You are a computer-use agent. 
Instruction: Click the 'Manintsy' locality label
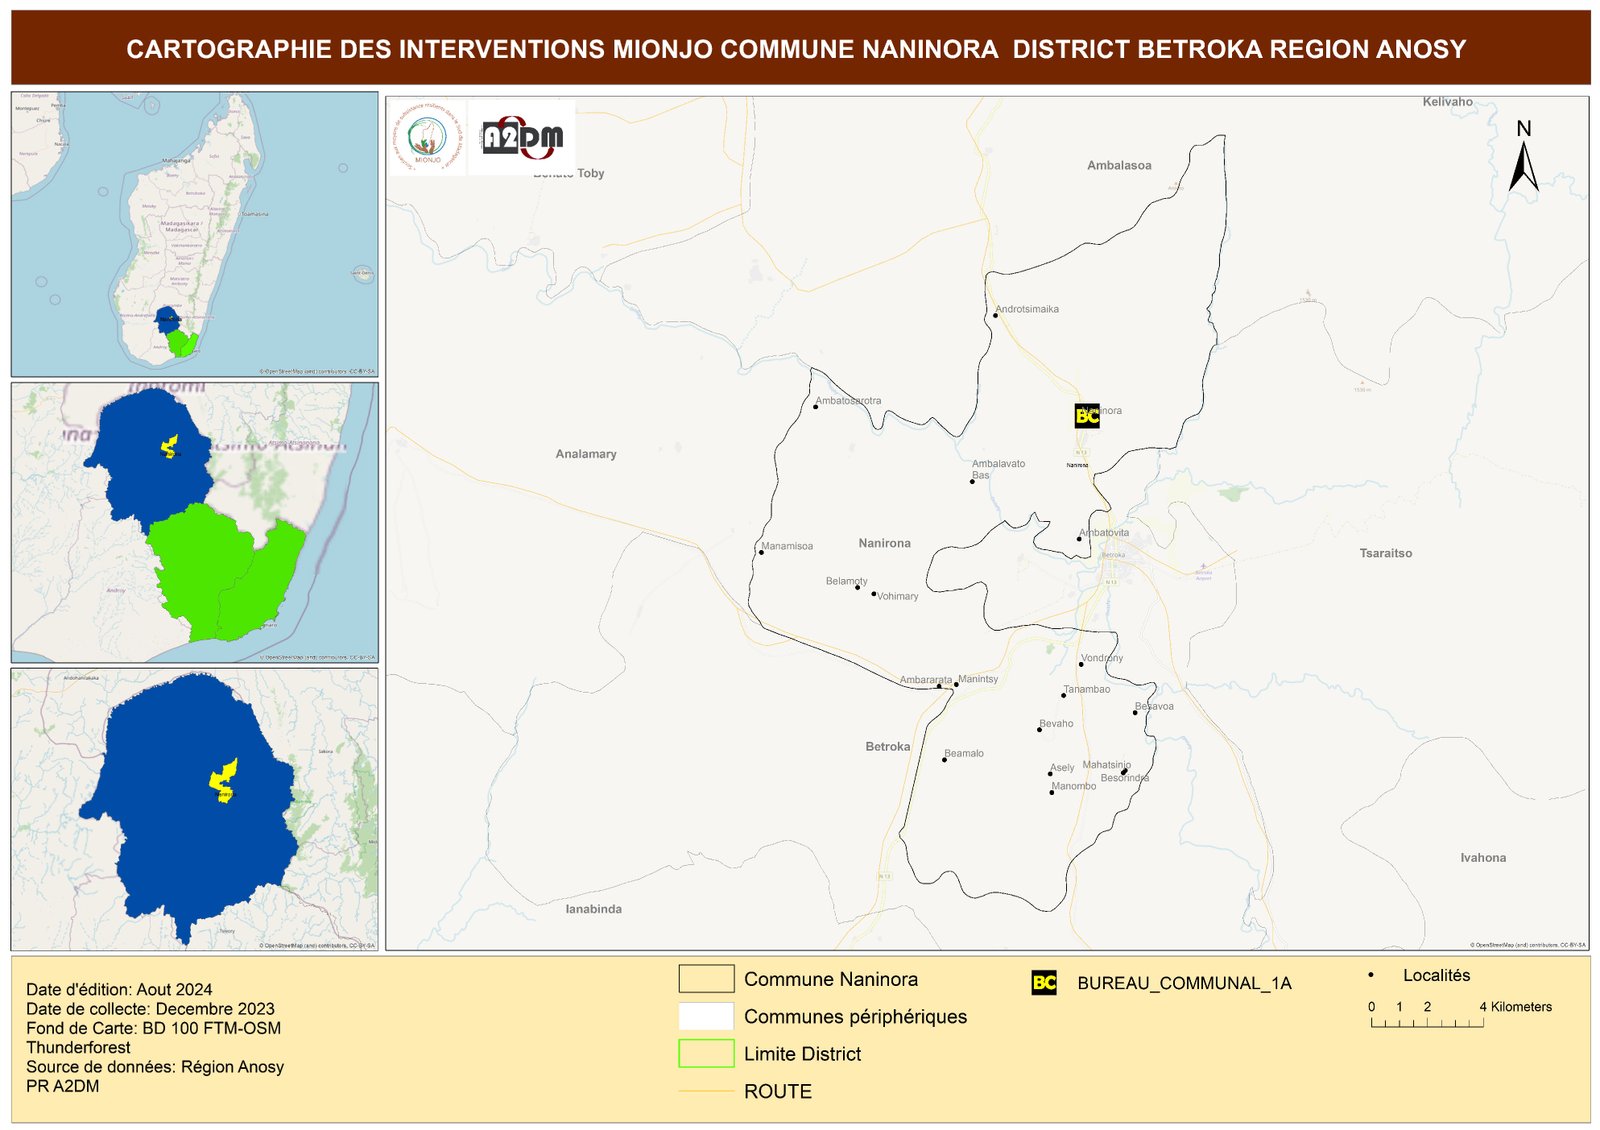click(978, 680)
